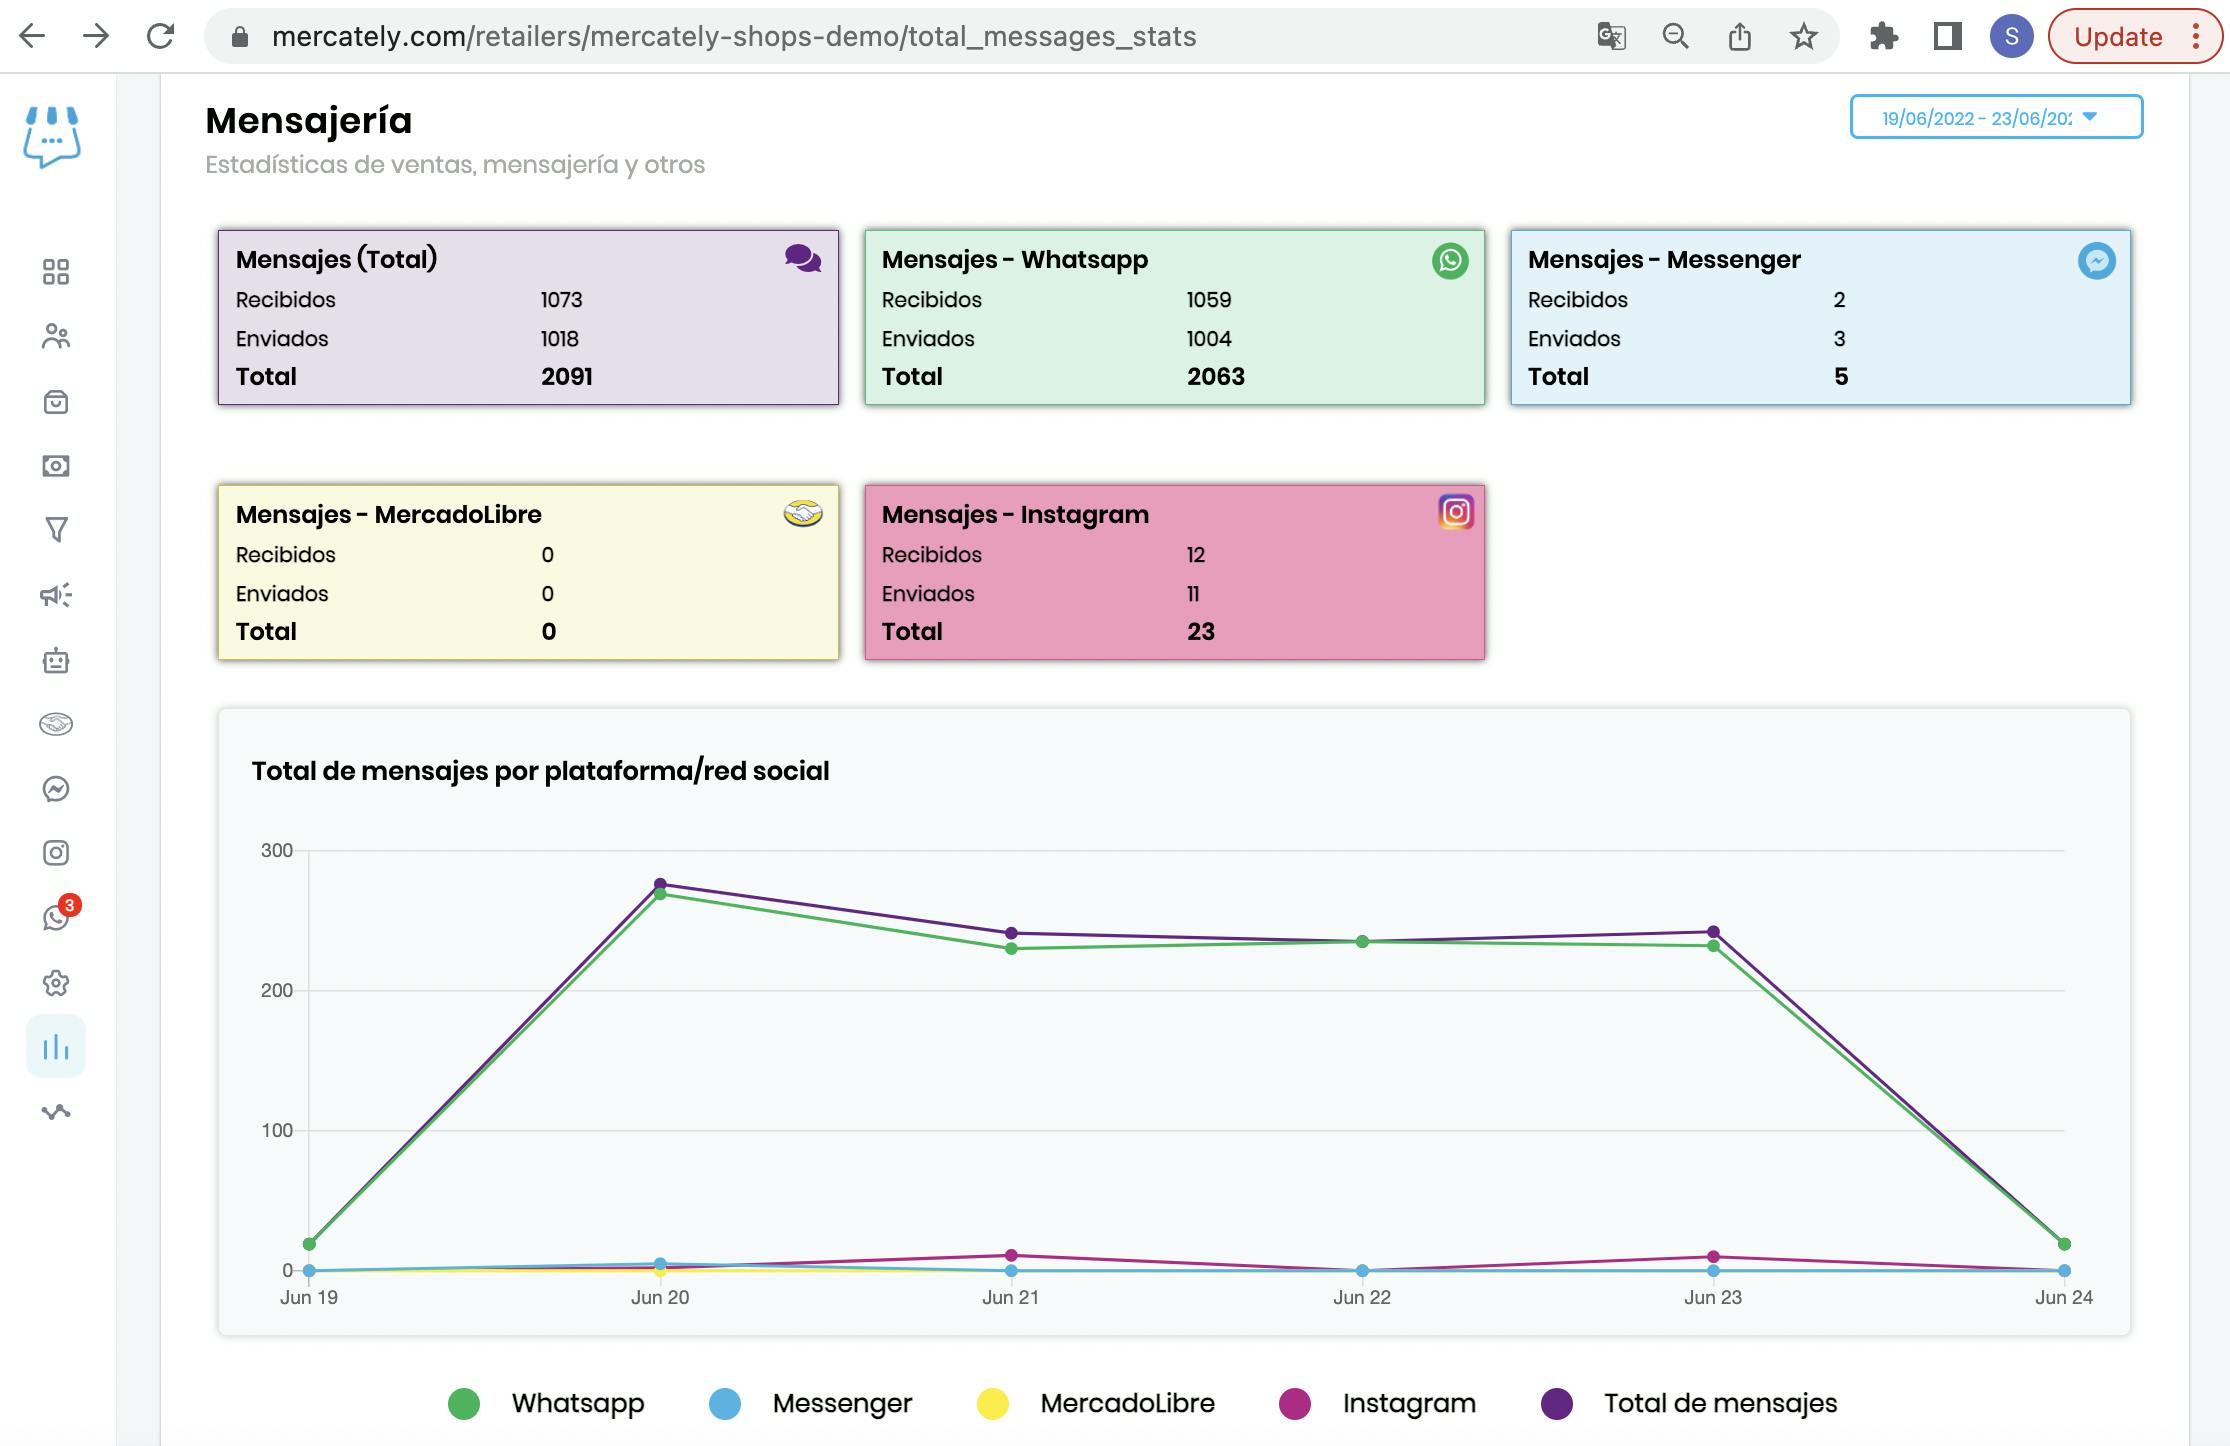Toggle Whatsapp series in chart legend
The height and width of the screenshot is (1446, 2230).
pos(578,1403)
